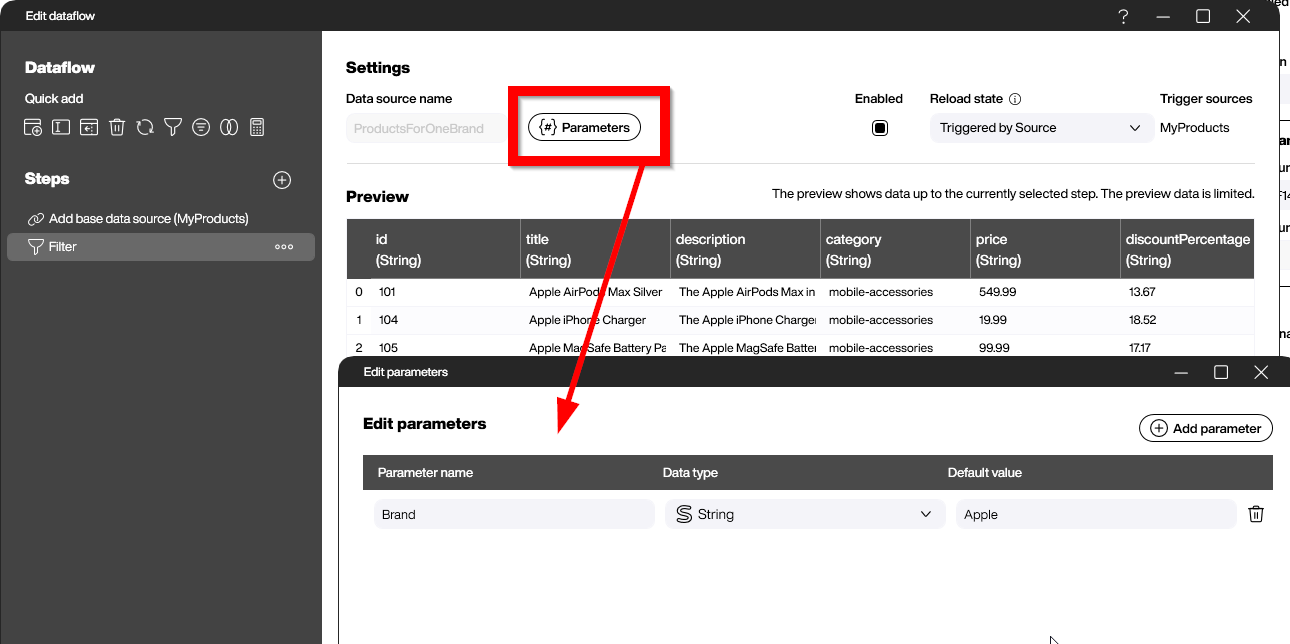The height and width of the screenshot is (644, 1290).
Task: Click the trash can quick-add icon
Action: (x=117, y=127)
